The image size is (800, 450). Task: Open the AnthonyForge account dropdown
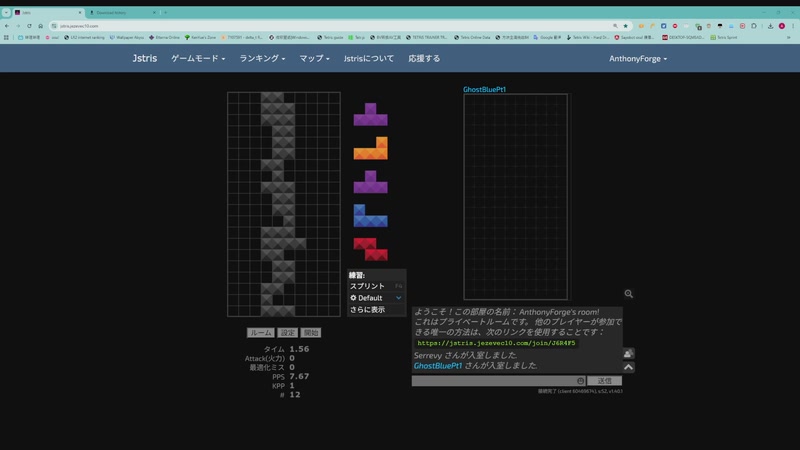pyautogui.click(x=638, y=59)
